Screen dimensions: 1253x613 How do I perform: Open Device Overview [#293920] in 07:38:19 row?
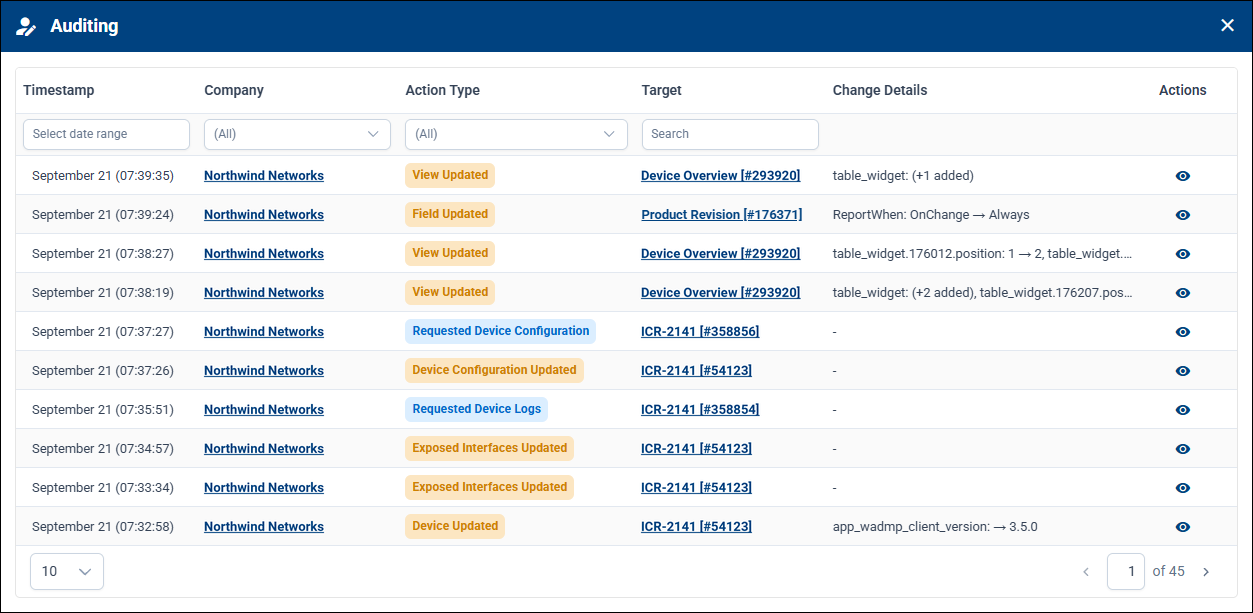[x=721, y=293]
